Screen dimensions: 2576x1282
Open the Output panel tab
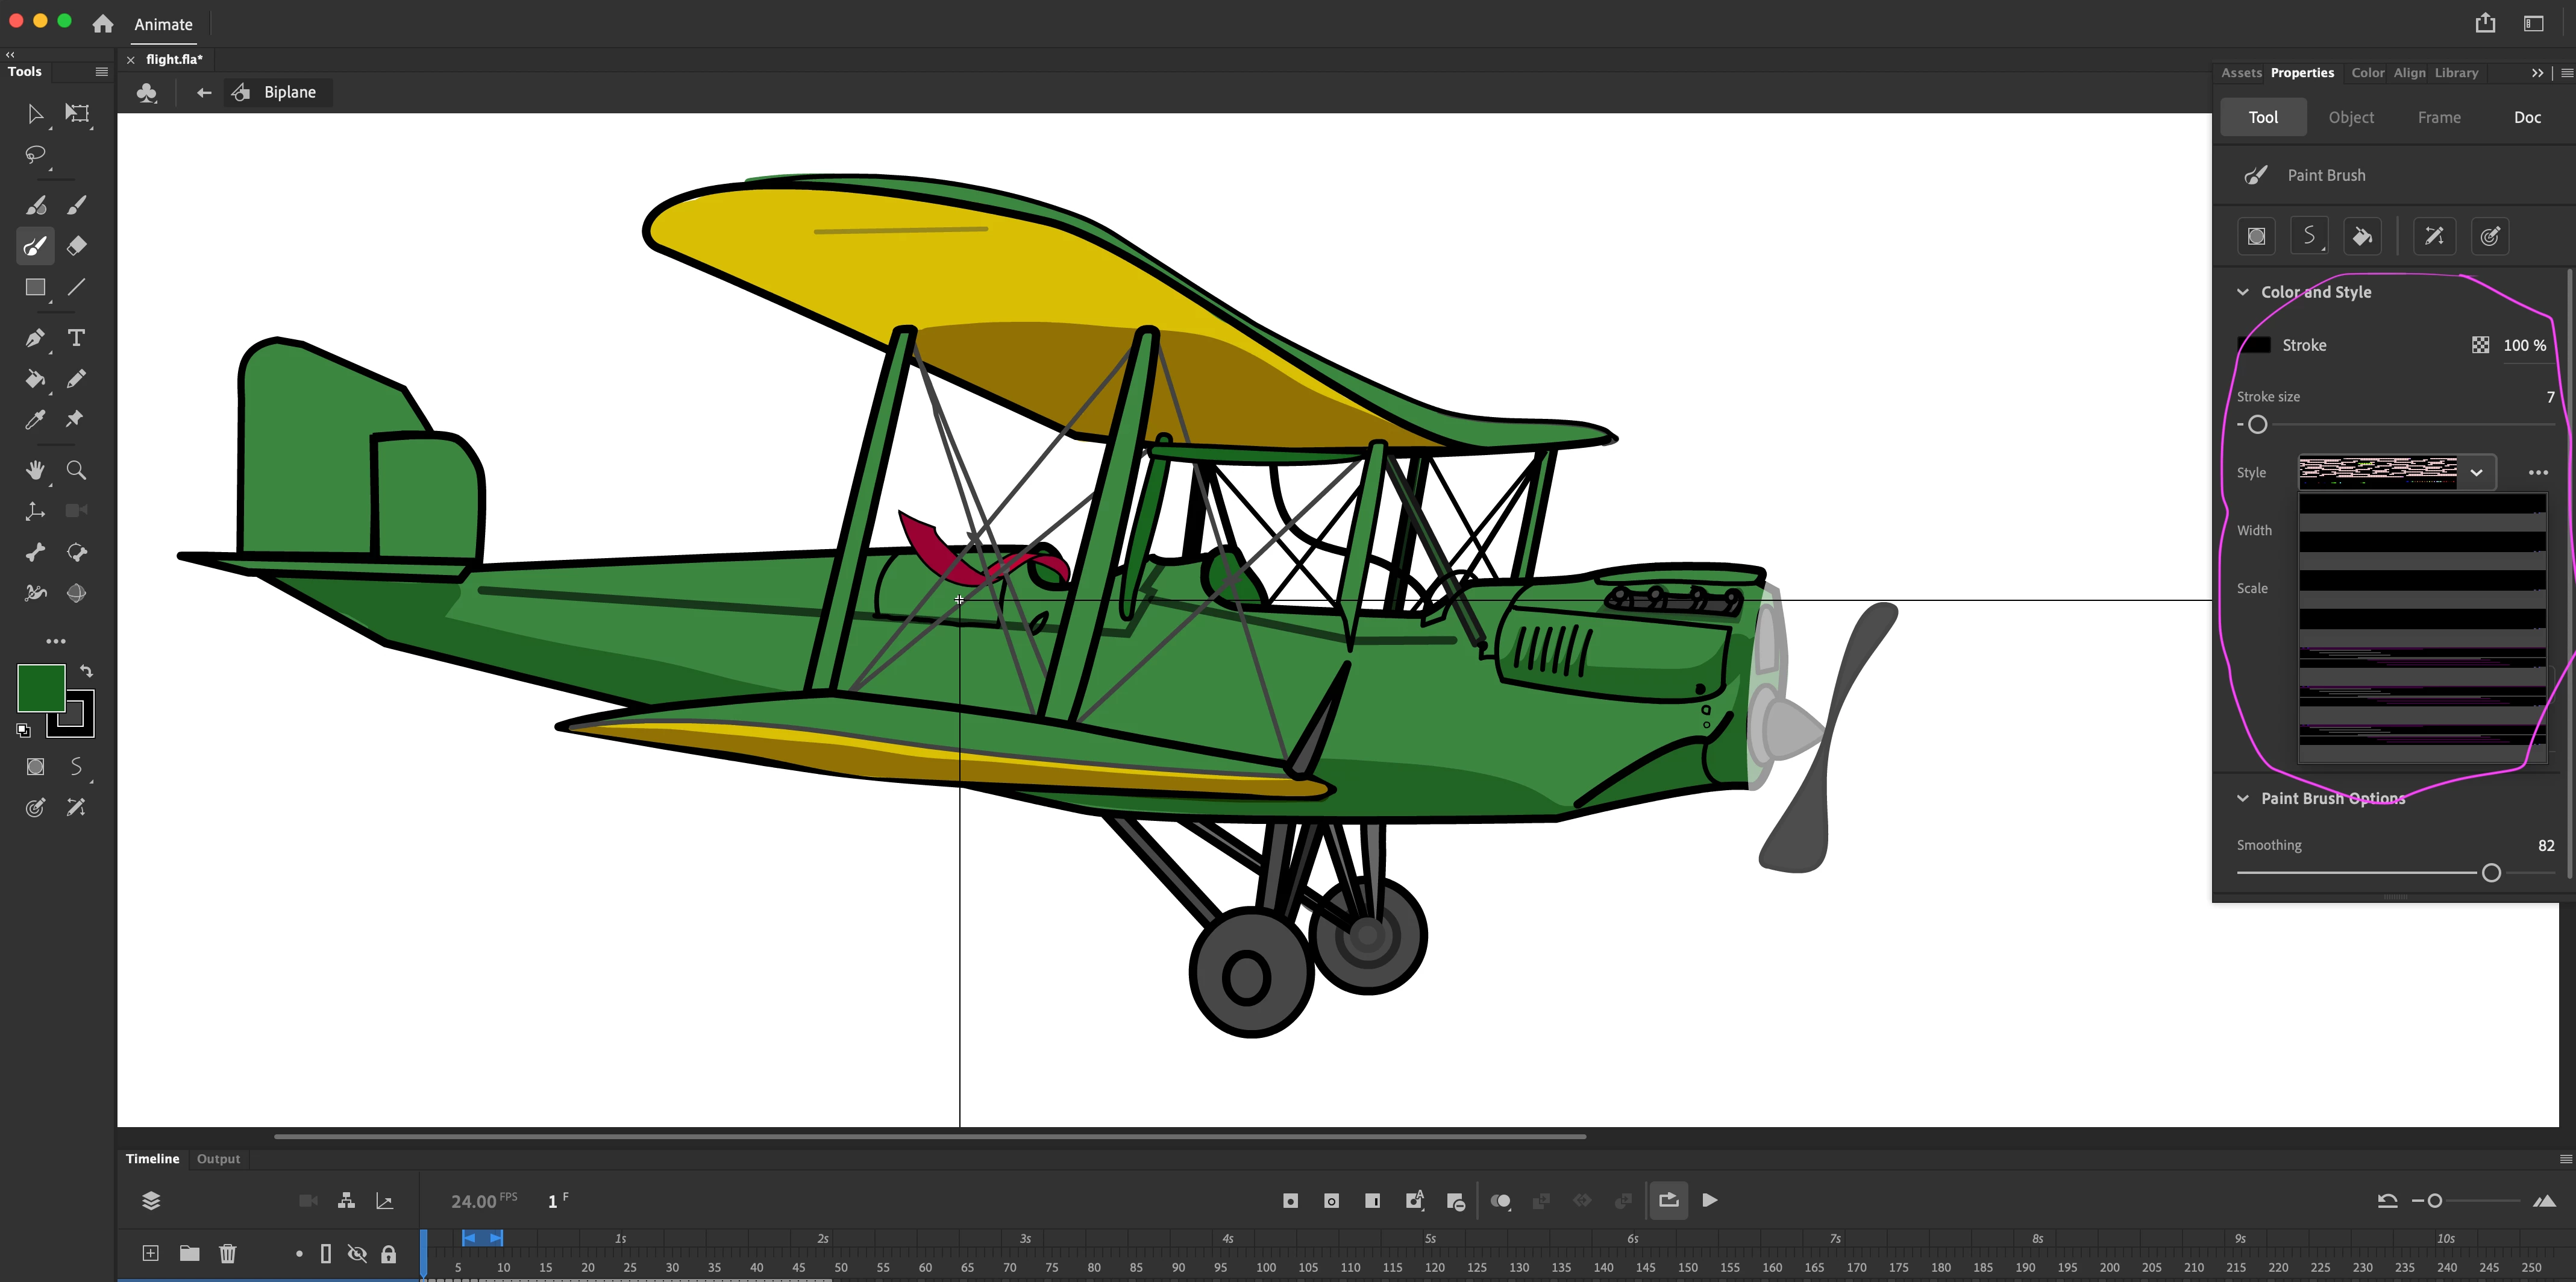[x=218, y=1159]
